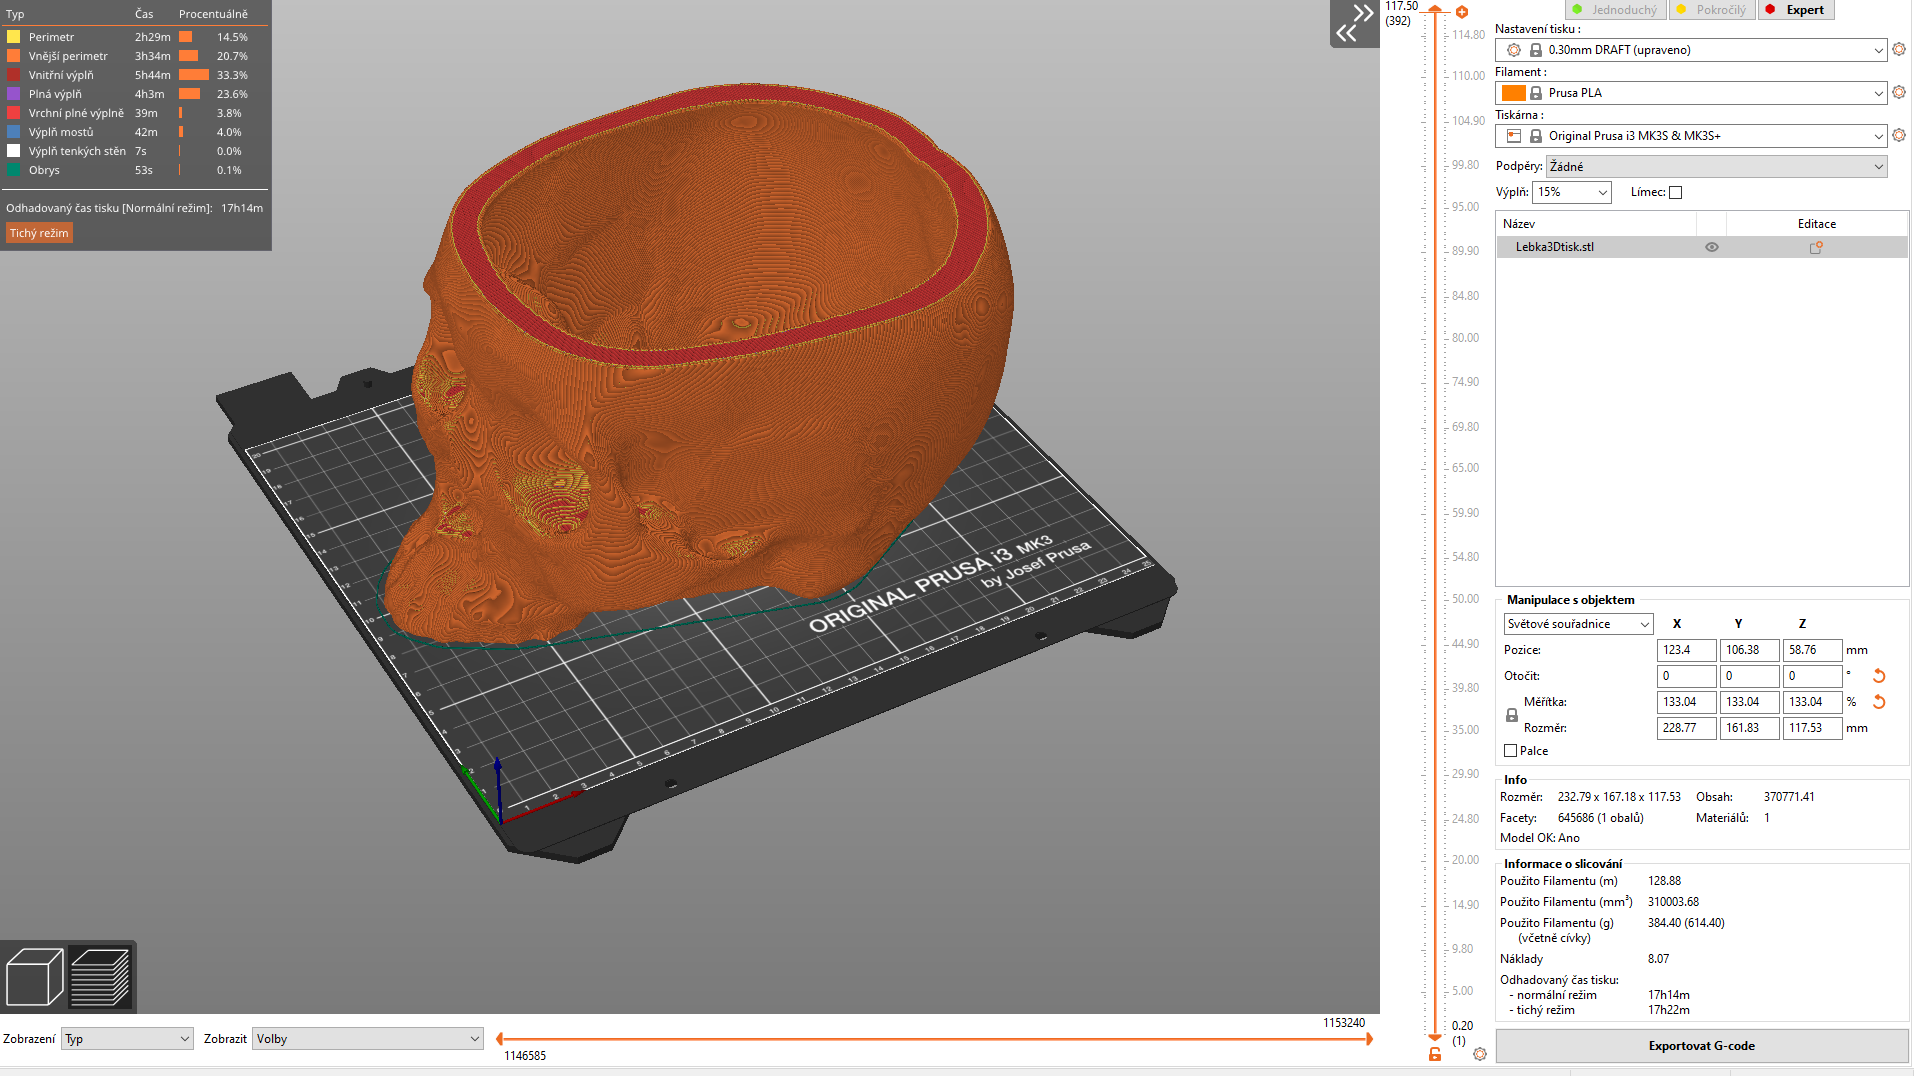This screenshot has height=1076, width=1914.
Task: Open the Tiskárna printer dropdown
Action: point(1691,136)
